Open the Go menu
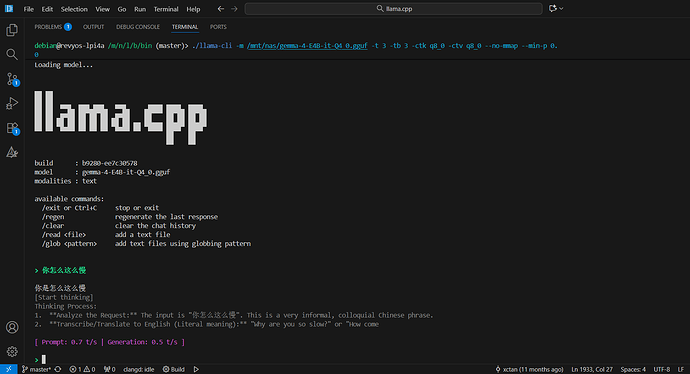Image resolution: width=690 pixels, height=374 pixels. (122, 9)
